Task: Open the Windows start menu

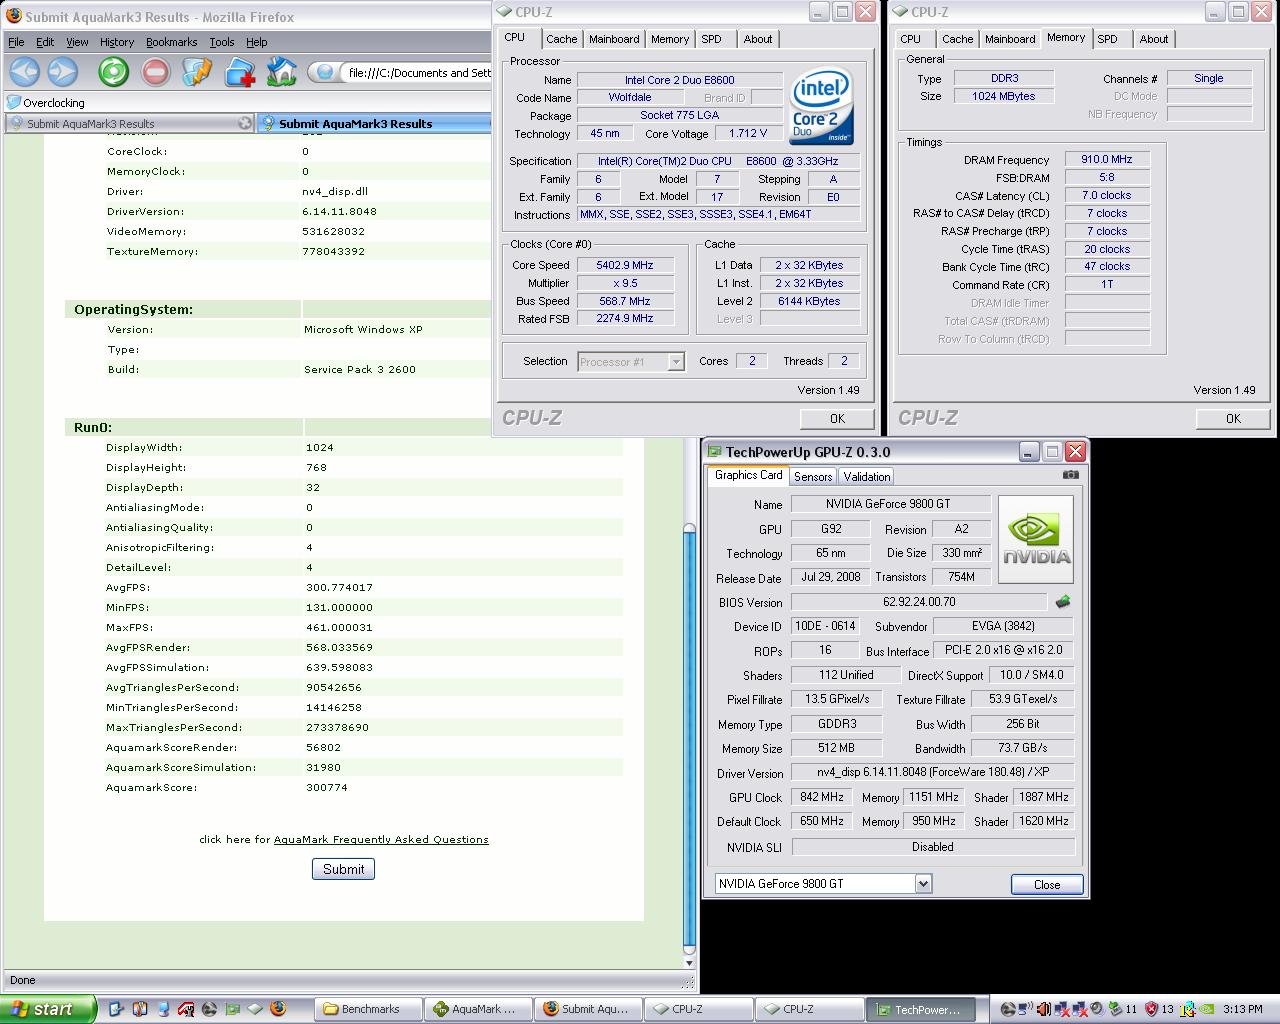Action: pyautogui.click(x=48, y=1009)
